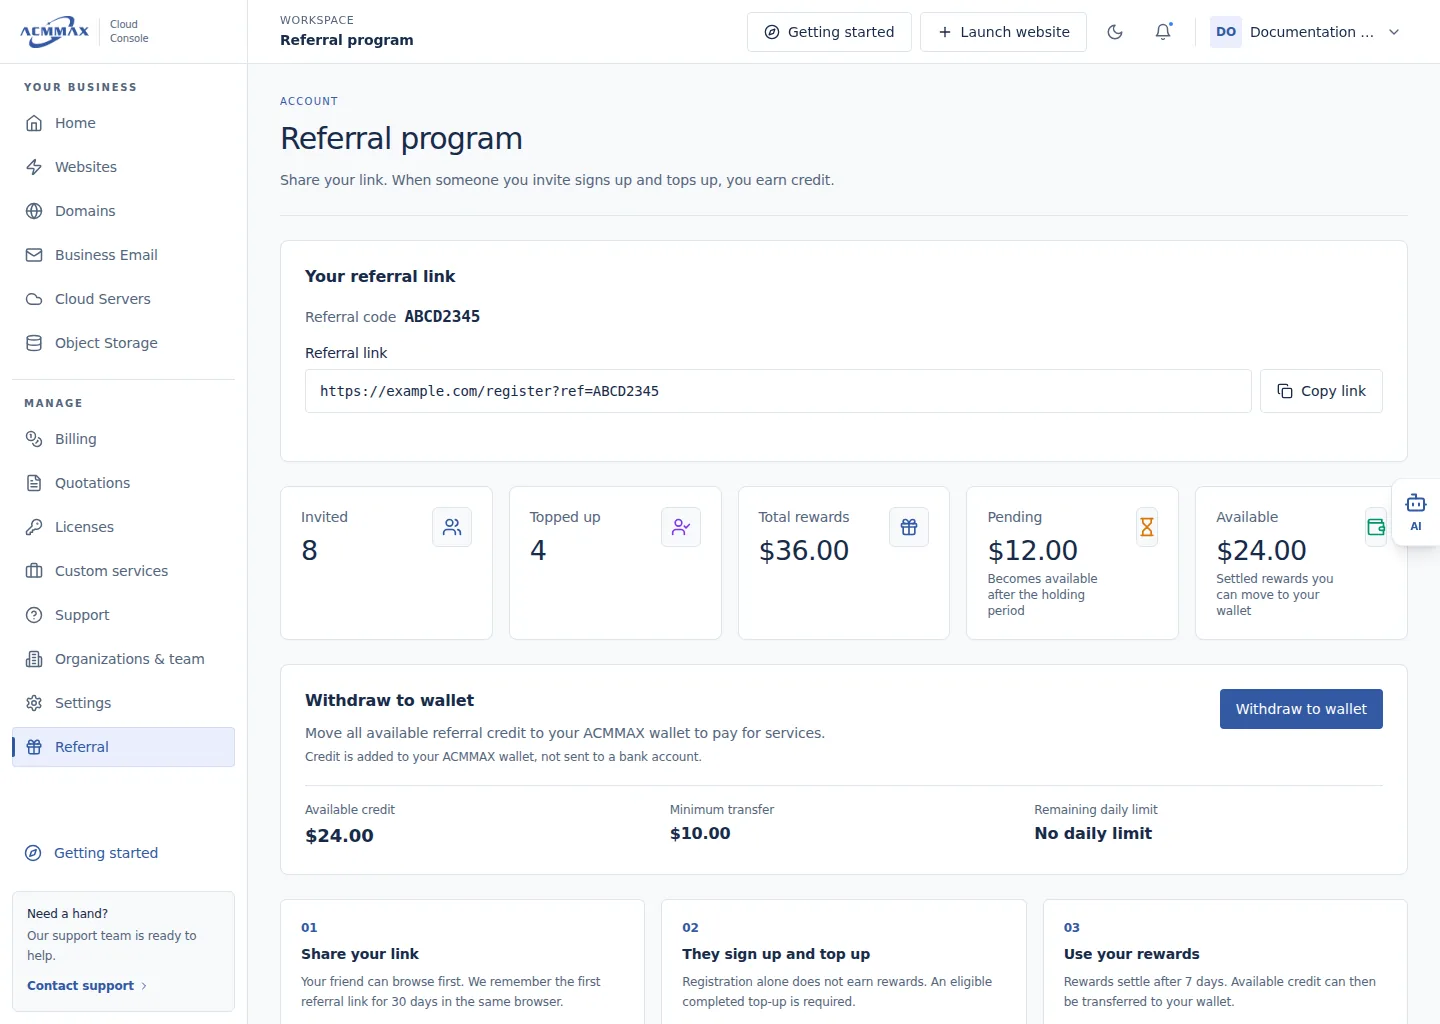Click the referral code ABCD2345 text
This screenshot has width=1440, height=1024.
442,317
